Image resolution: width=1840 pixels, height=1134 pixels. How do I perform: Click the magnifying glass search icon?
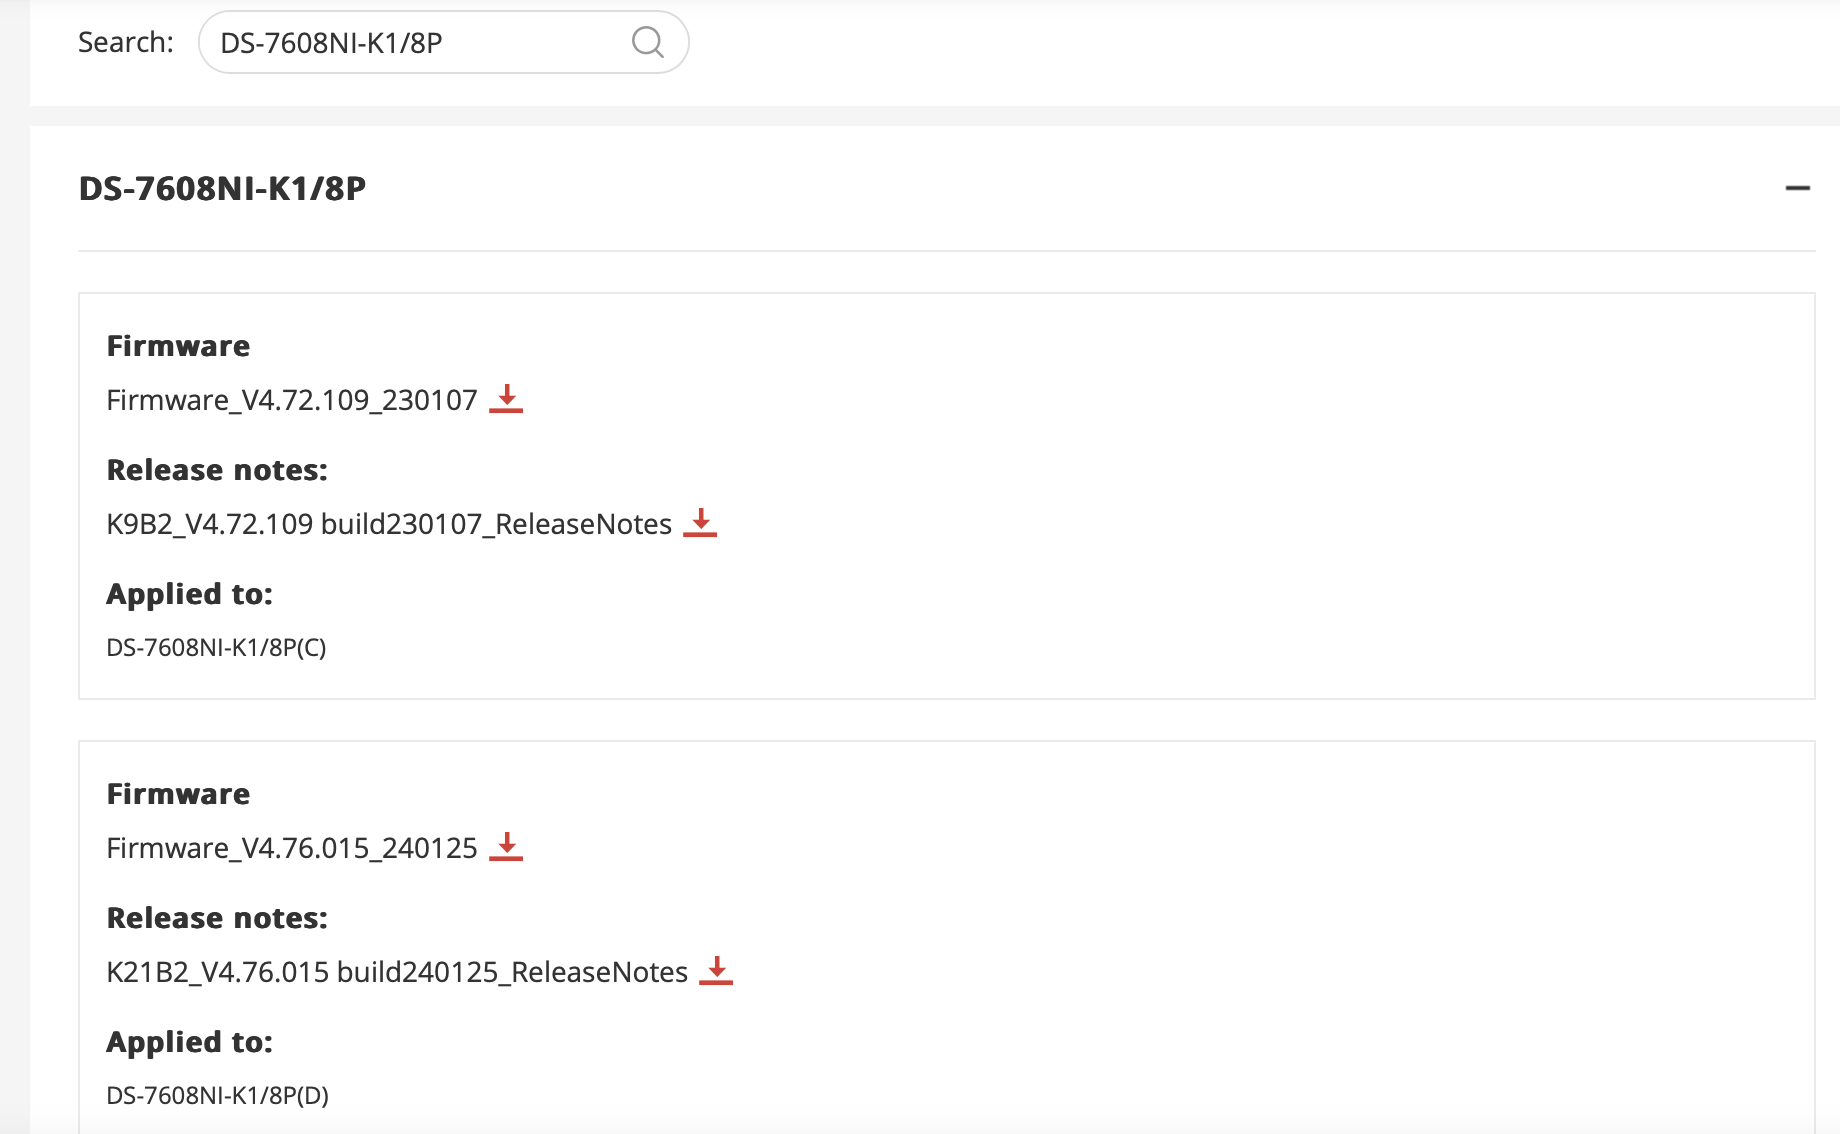coord(647,42)
